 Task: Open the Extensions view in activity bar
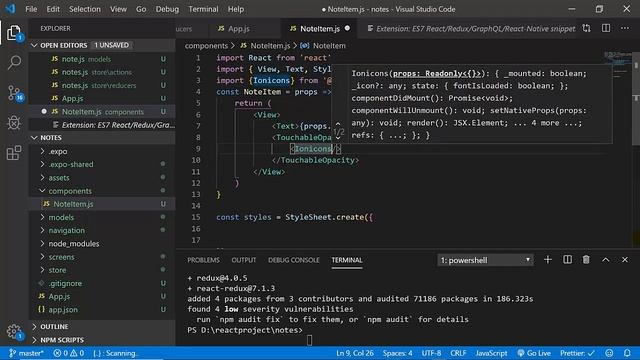pyautogui.click(x=14, y=153)
